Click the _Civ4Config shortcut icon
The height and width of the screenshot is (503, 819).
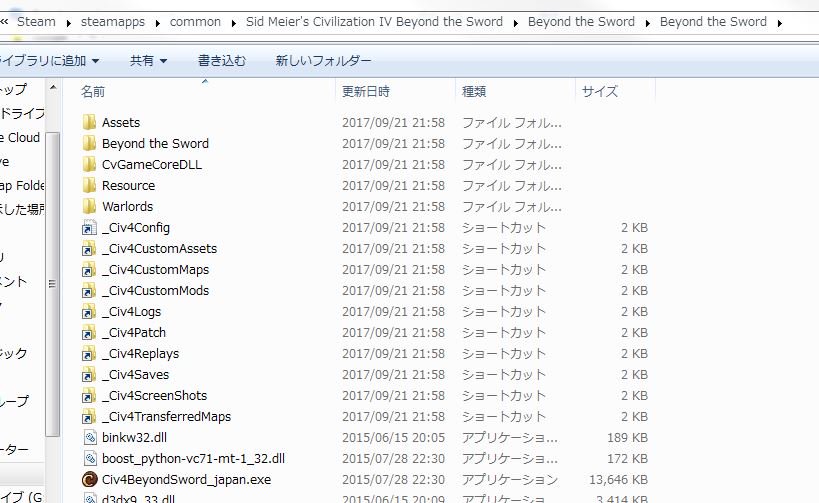pyautogui.click(x=89, y=228)
